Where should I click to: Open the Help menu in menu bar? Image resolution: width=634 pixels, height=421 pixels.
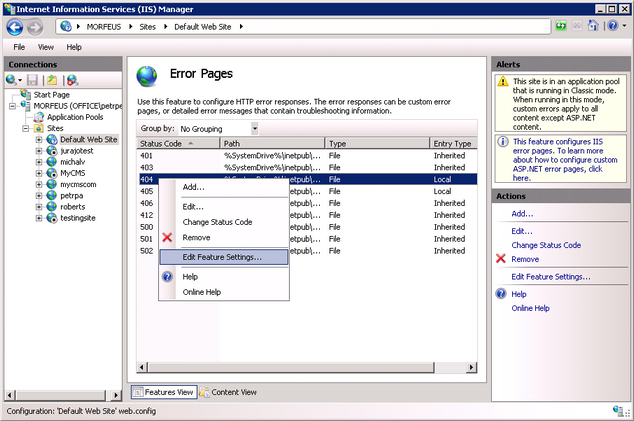pyautogui.click(x=74, y=47)
